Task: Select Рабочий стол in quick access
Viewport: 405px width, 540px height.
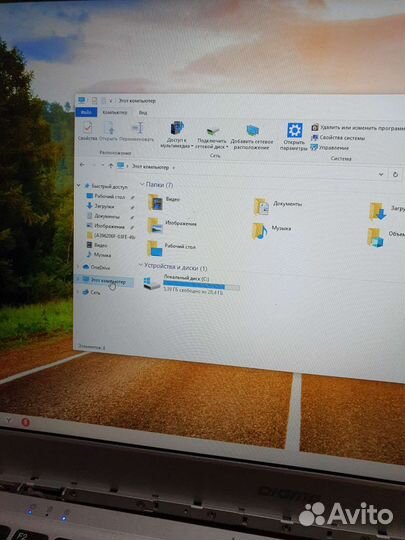Action: pyautogui.click(x=109, y=196)
